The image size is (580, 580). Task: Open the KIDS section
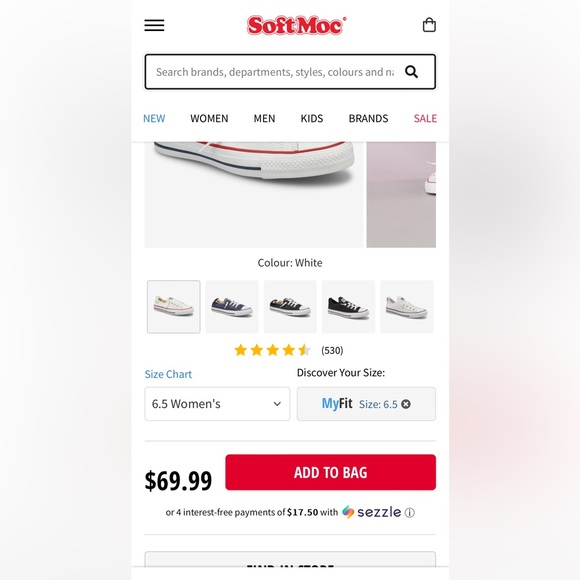(x=311, y=118)
